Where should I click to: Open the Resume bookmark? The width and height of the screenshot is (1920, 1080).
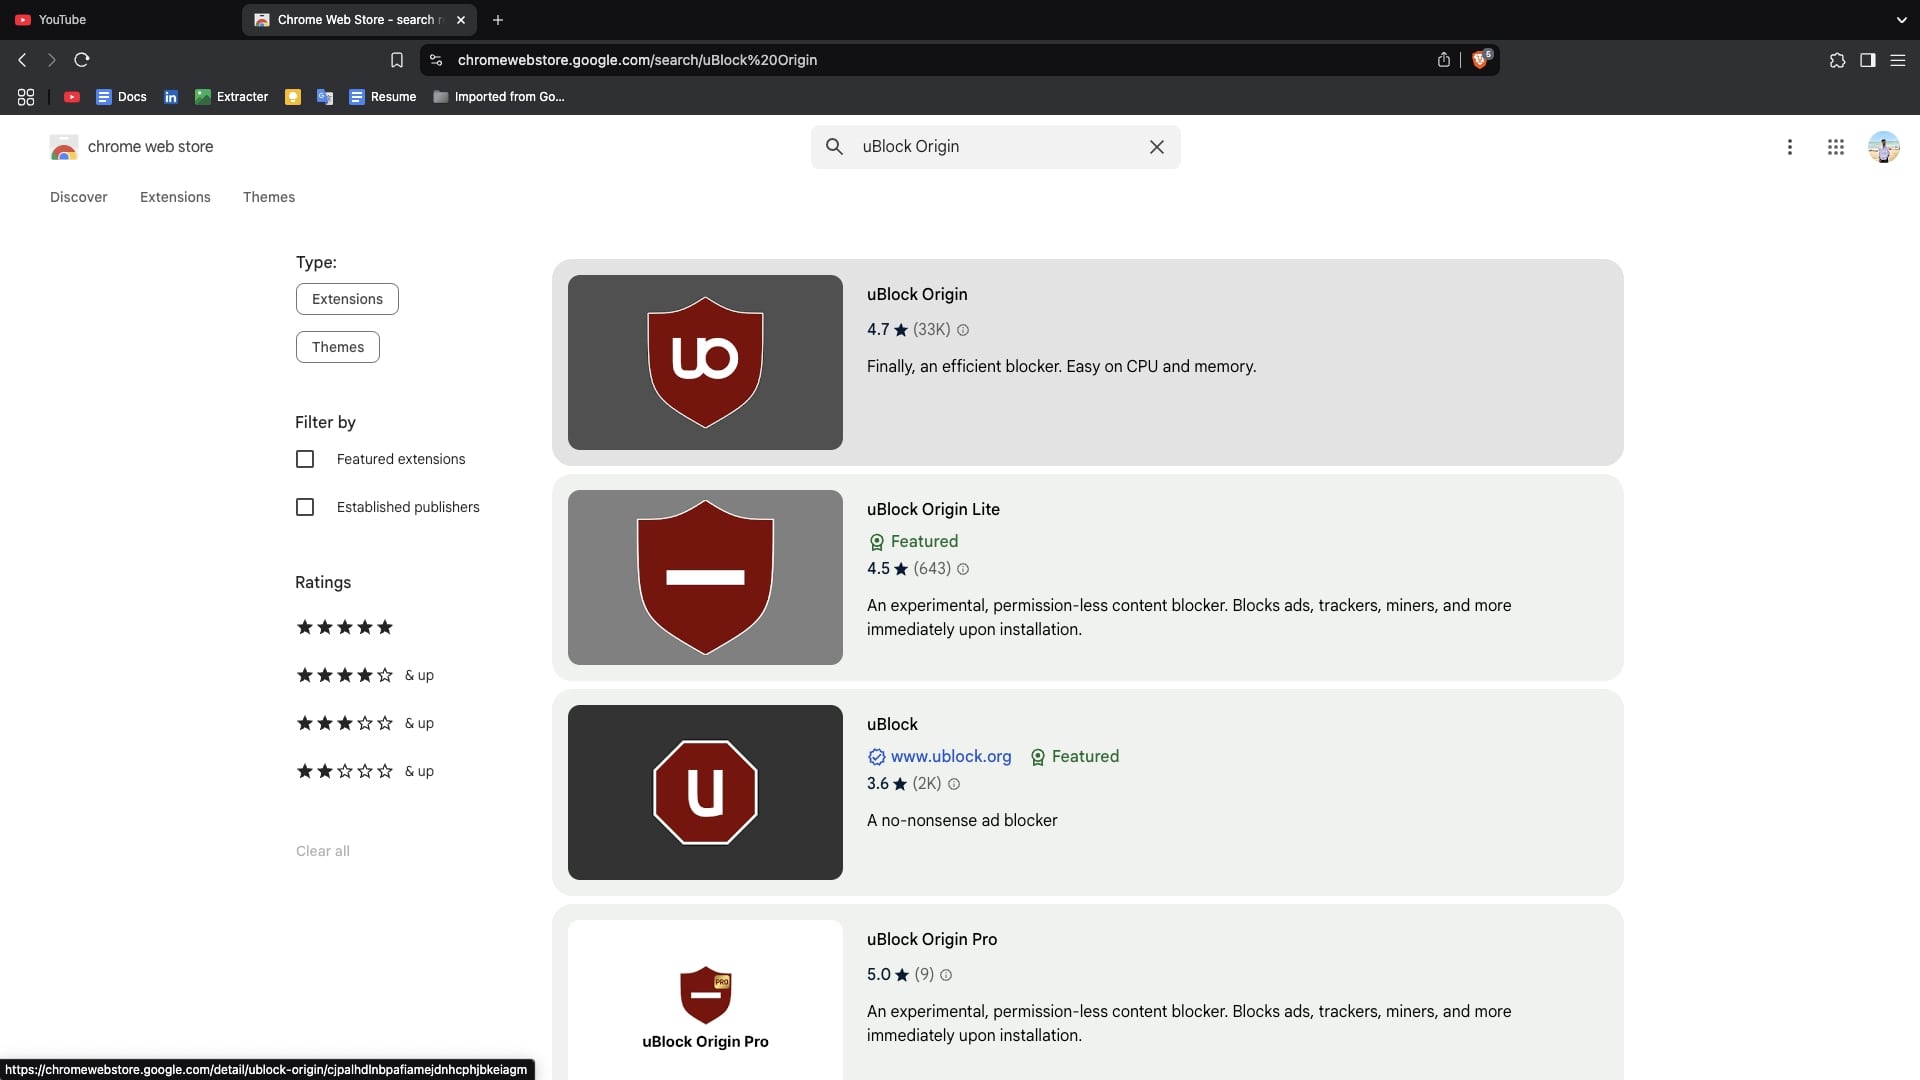[x=382, y=97]
